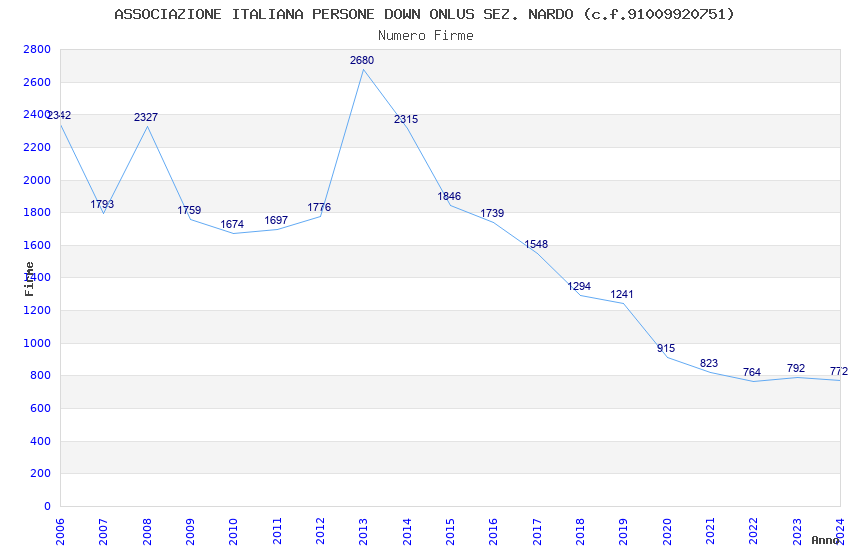Click the data label 1548
This screenshot has width=850, height=550.
point(536,244)
